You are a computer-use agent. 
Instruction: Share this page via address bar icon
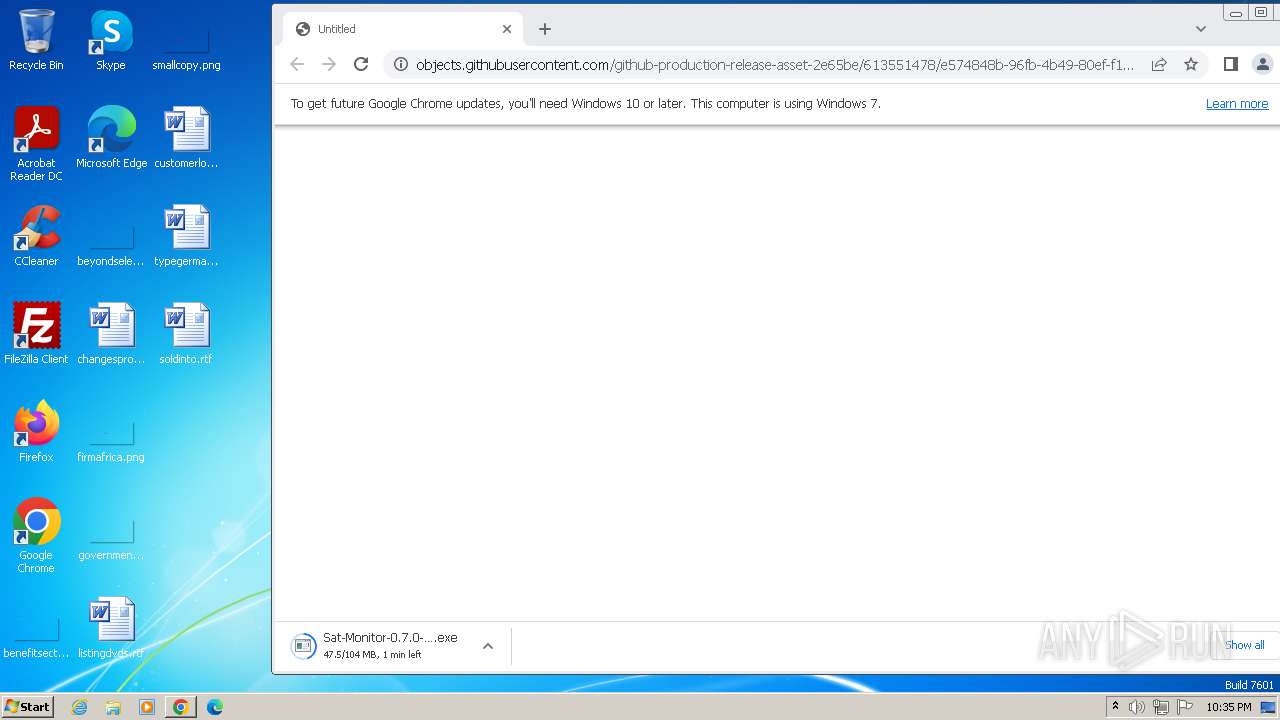pyautogui.click(x=1159, y=64)
